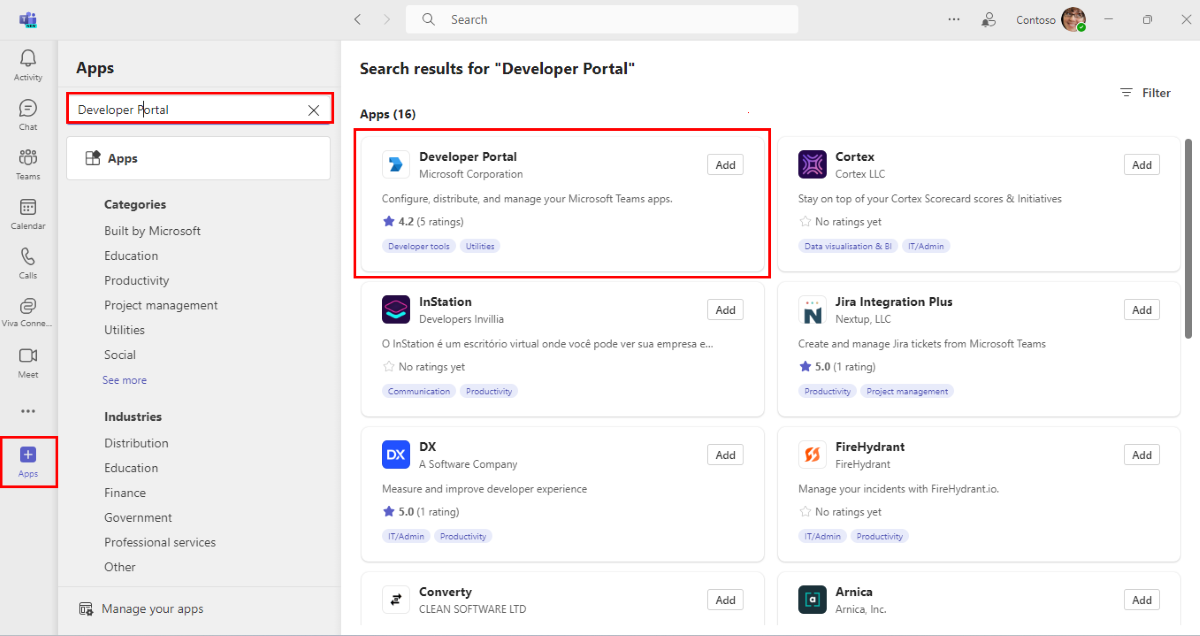This screenshot has height=636, width=1200.
Task: Navigate back with the left arrow
Action: (359, 19)
